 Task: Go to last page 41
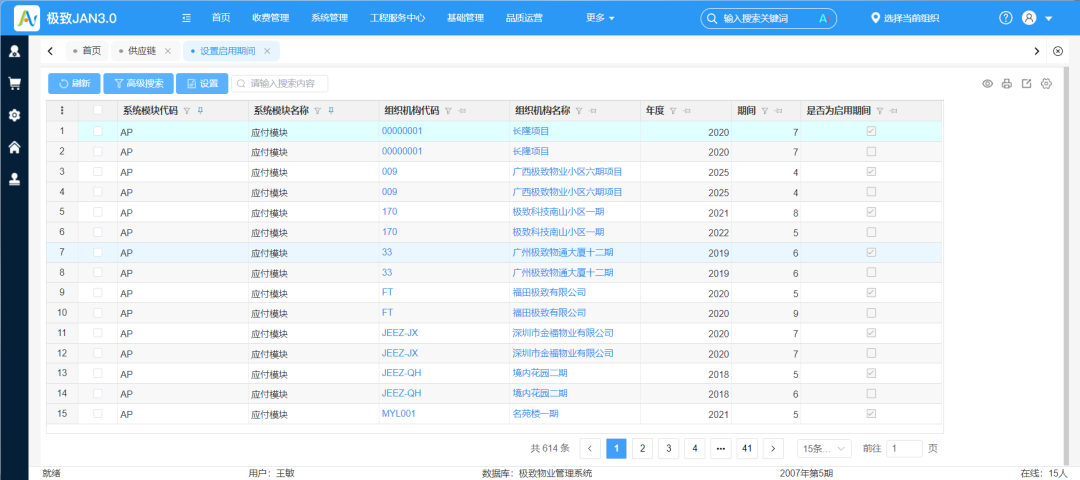click(x=747, y=448)
